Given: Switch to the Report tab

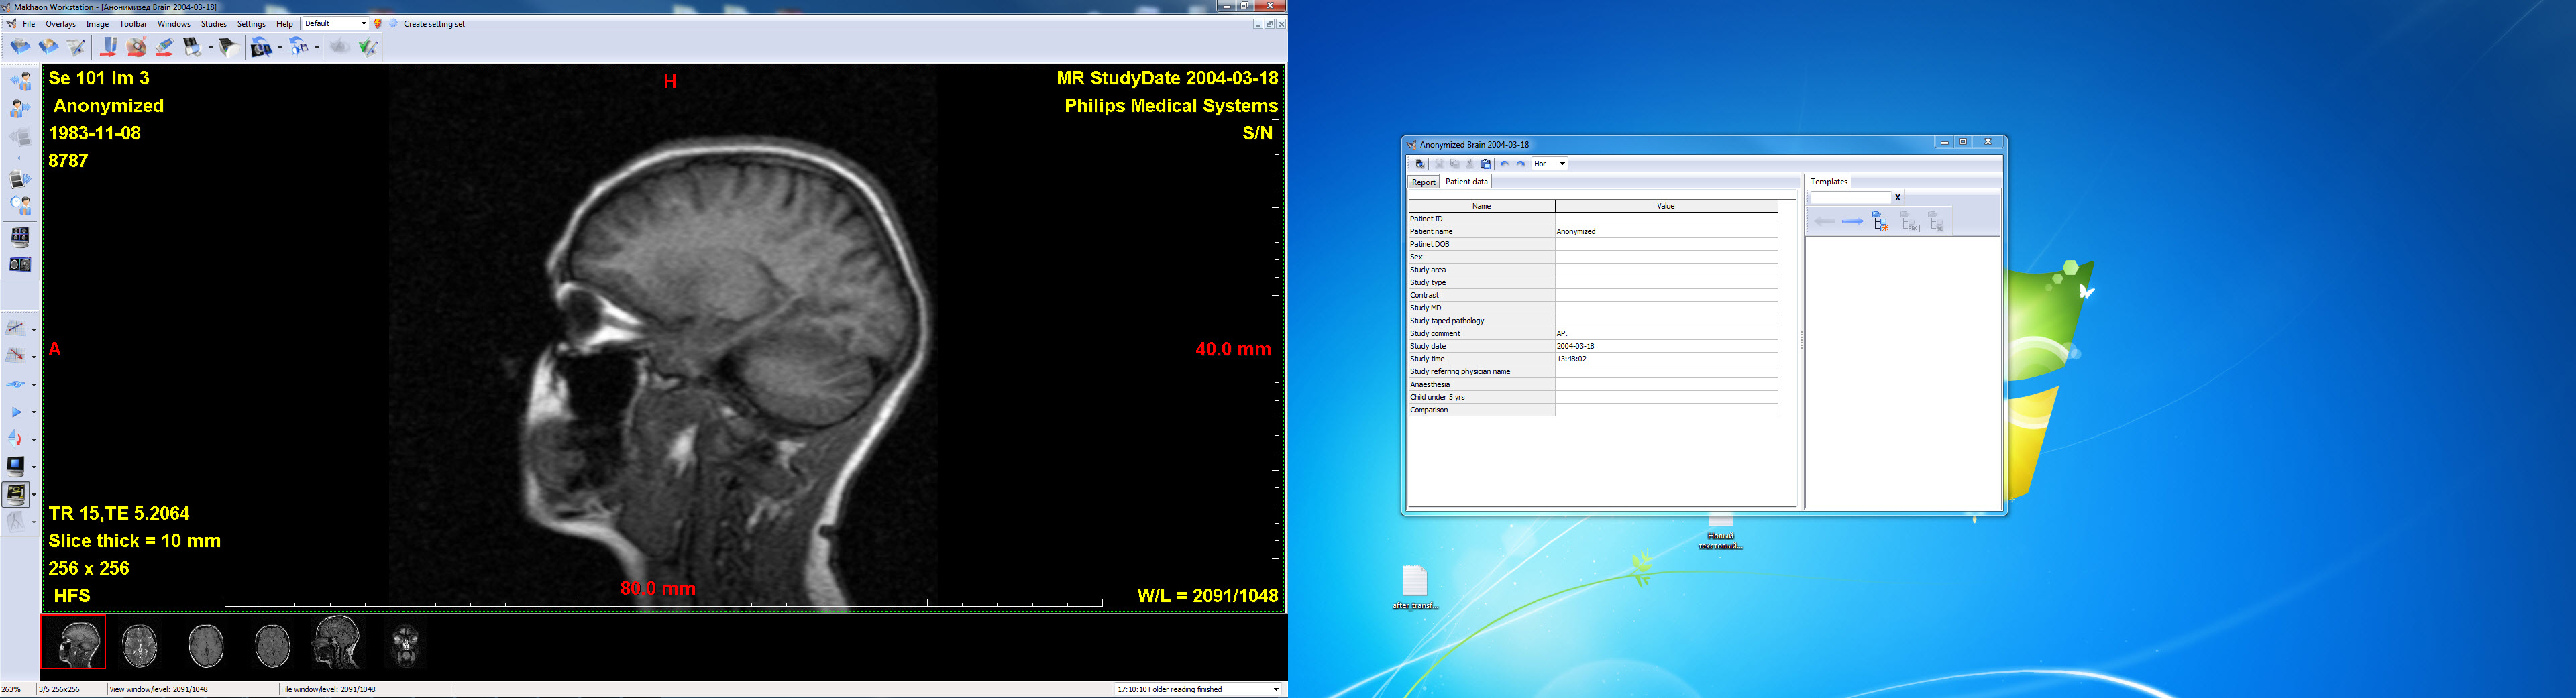Looking at the screenshot, I should click(x=1423, y=182).
